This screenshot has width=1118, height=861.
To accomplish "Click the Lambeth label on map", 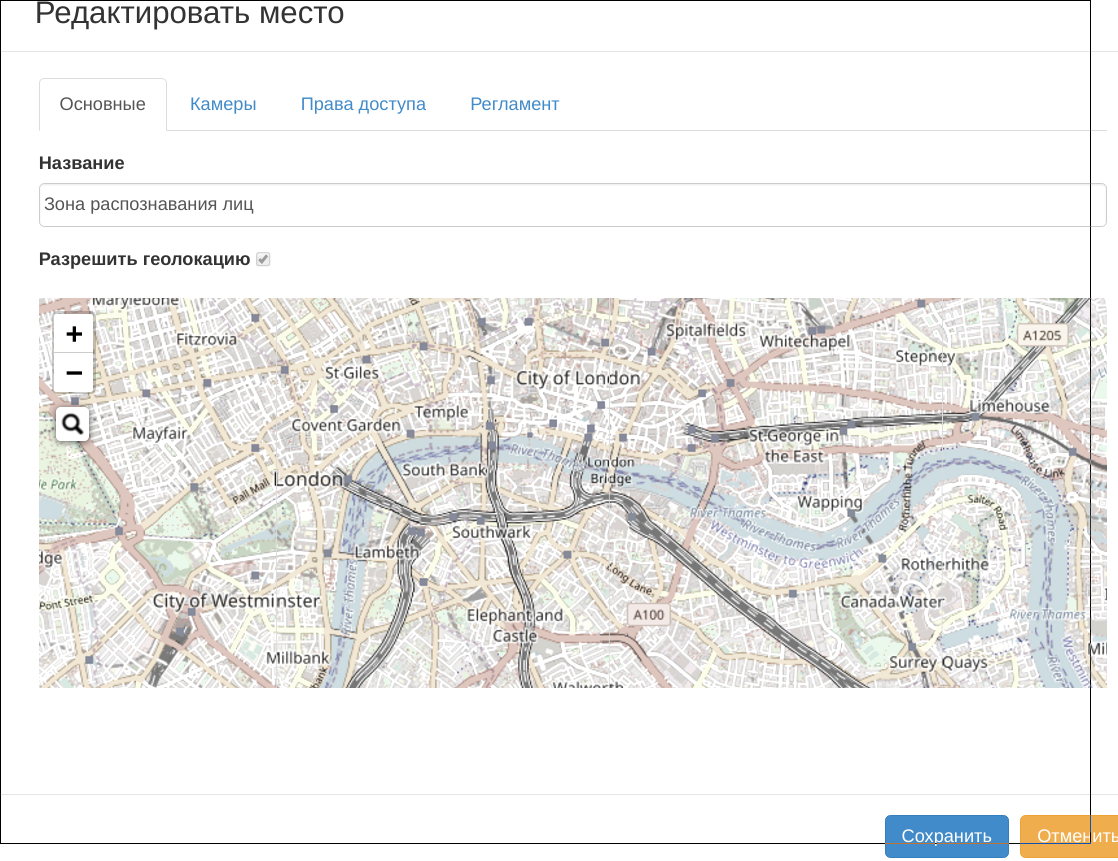I will (x=386, y=552).
